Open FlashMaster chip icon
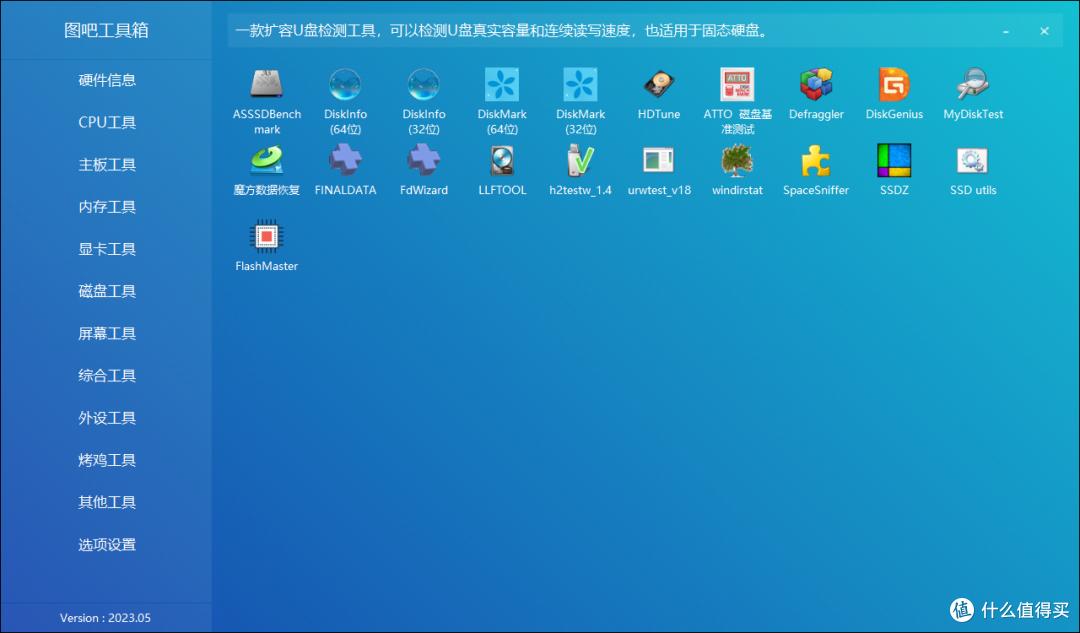1080x633 pixels. (267, 236)
